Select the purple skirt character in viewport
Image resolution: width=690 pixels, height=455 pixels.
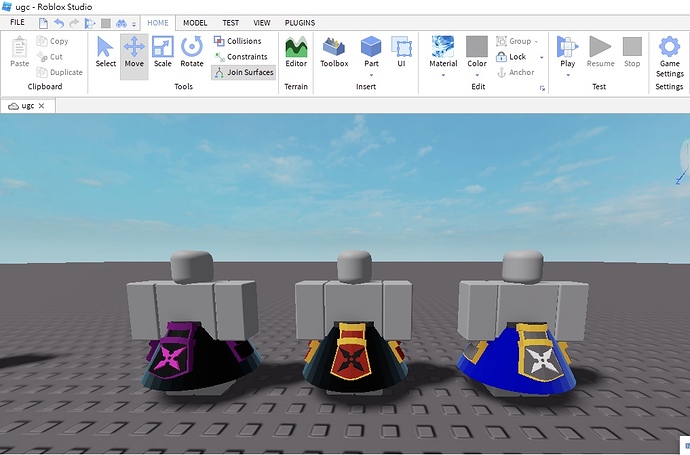(x=194, y=323)
